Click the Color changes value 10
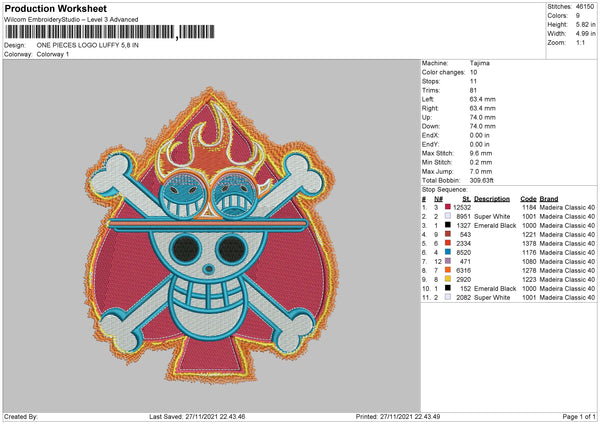600x424 pixels. [x=473, y=72]
